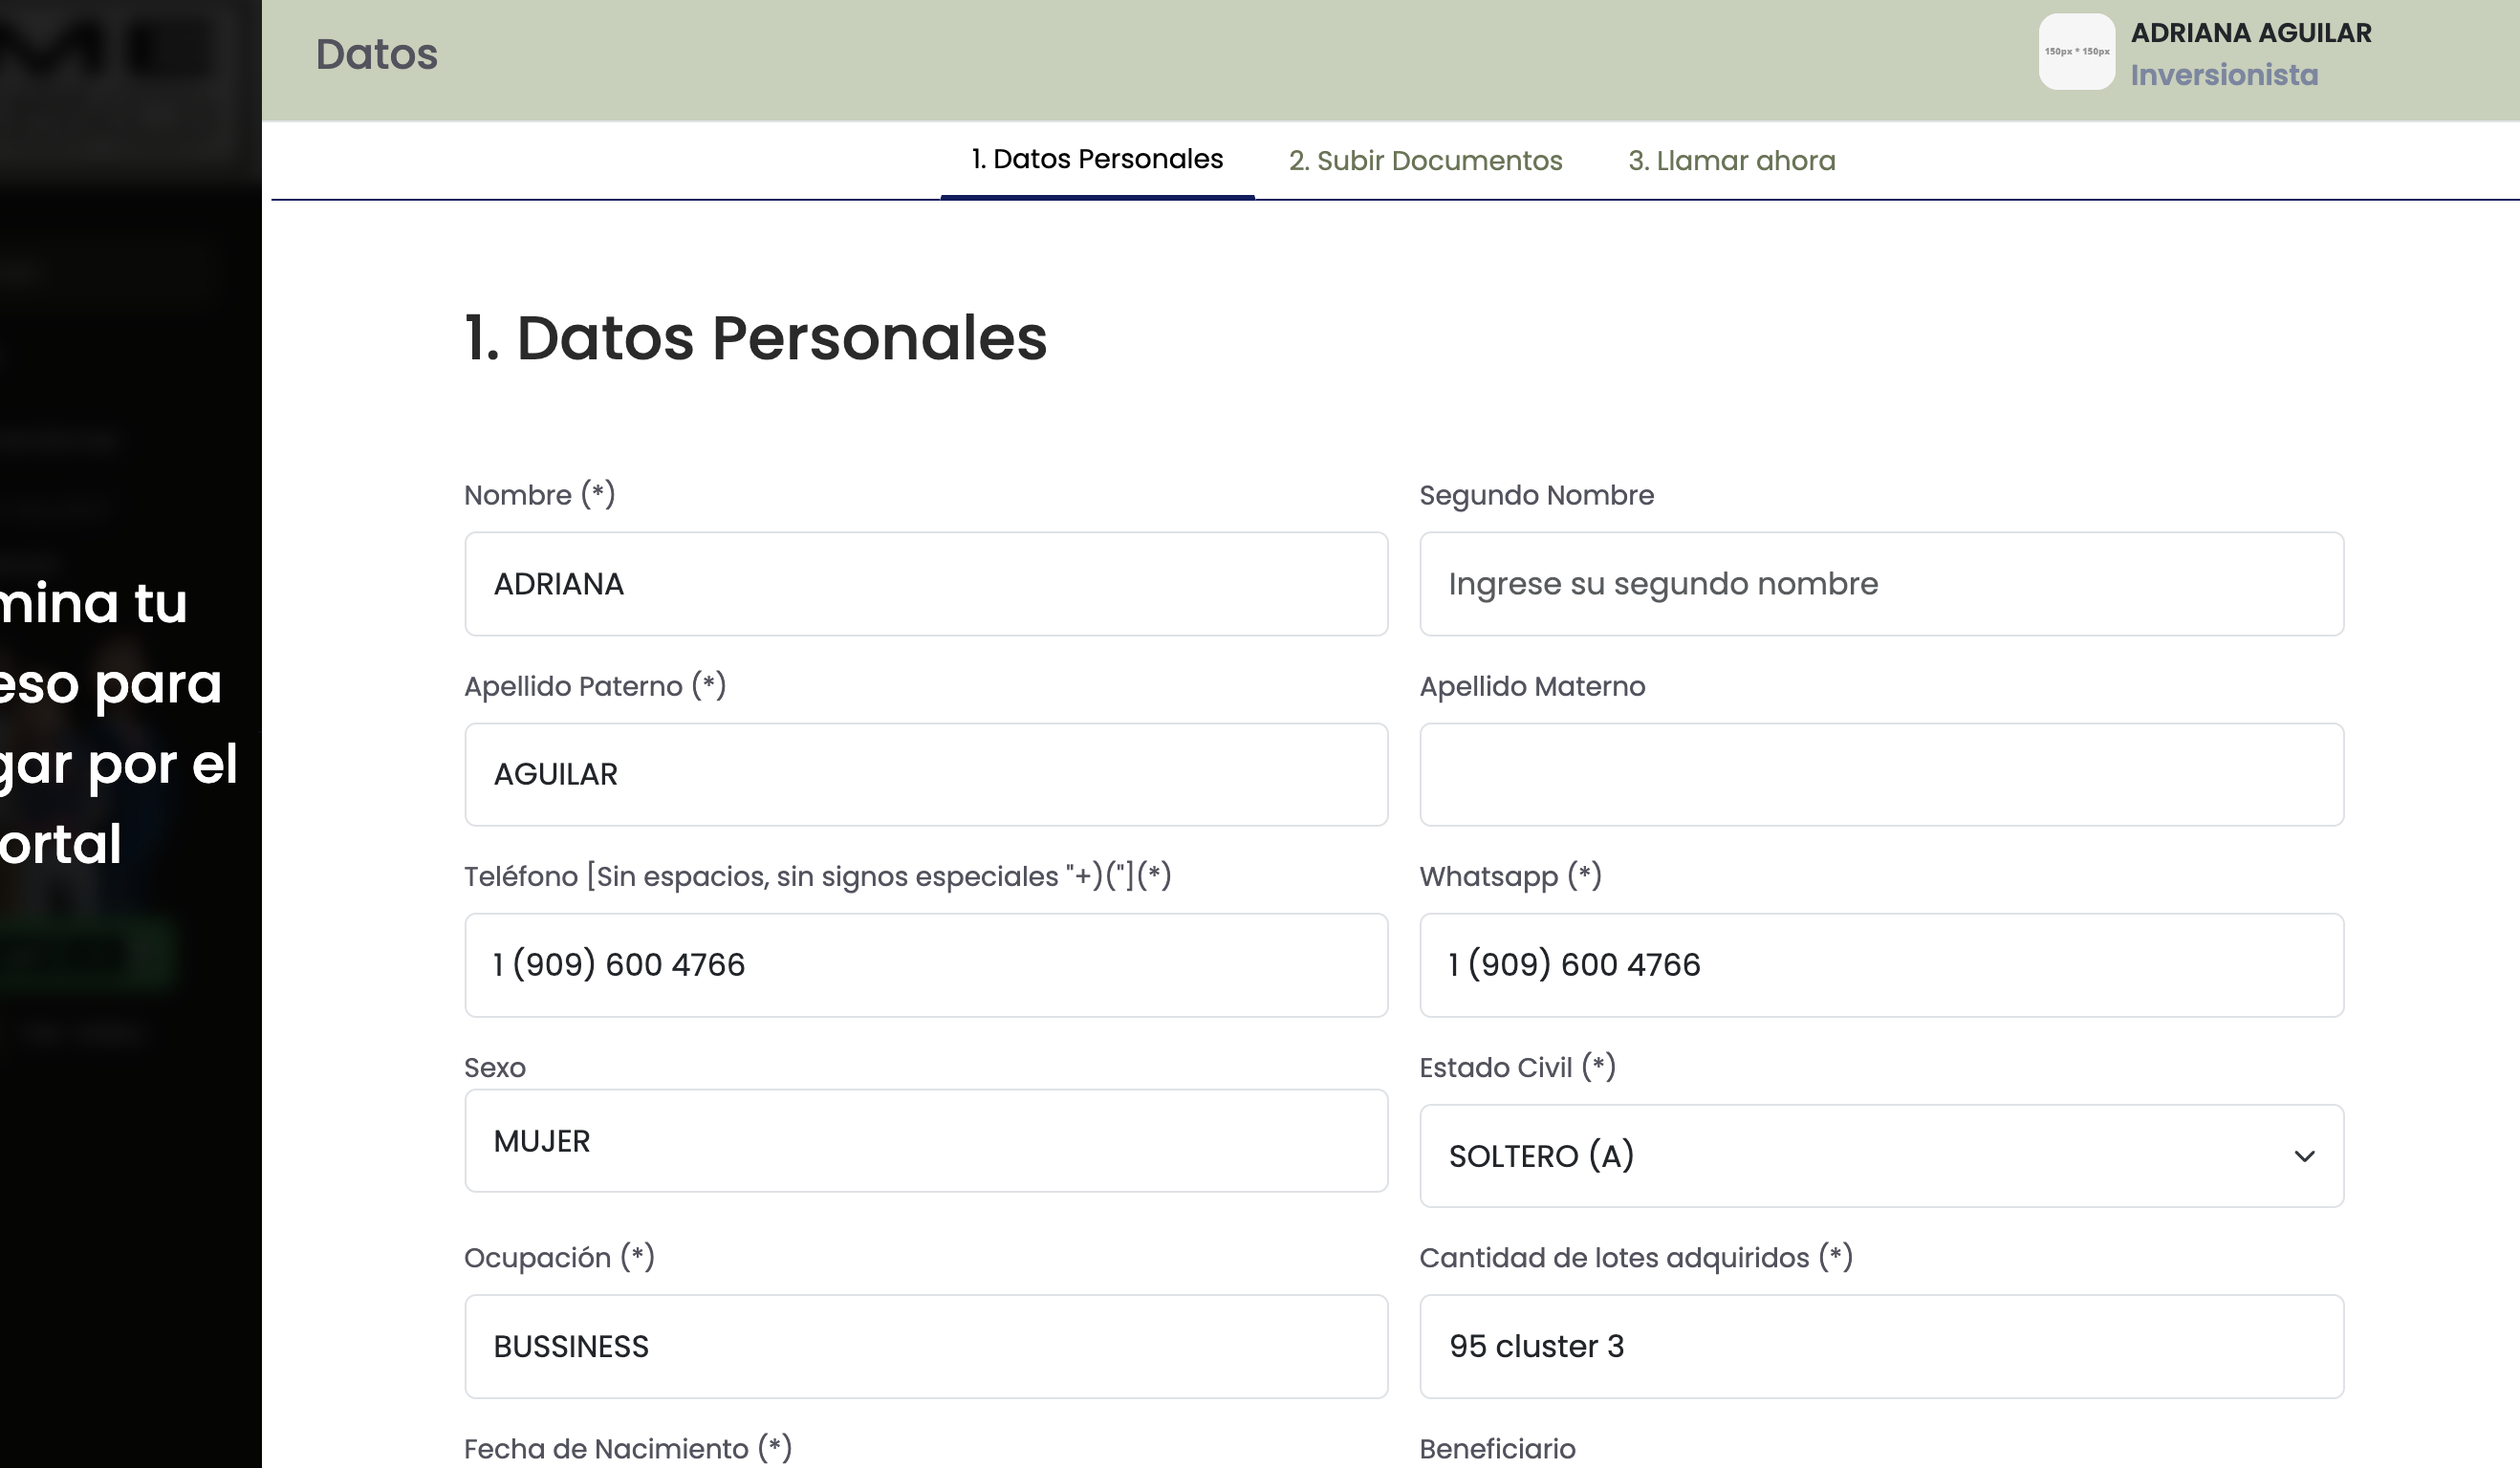
Task: Click the empty Apellido Materno field
Action: coord(1880,775)
